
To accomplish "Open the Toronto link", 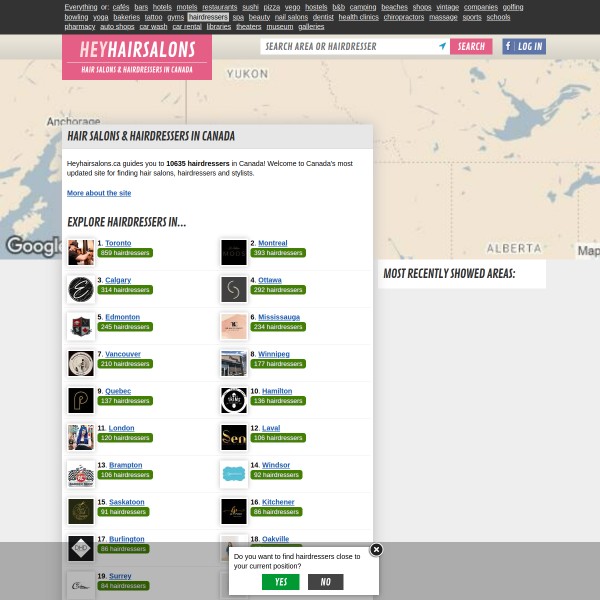I will pyautogui.click(x=118, y=243).
